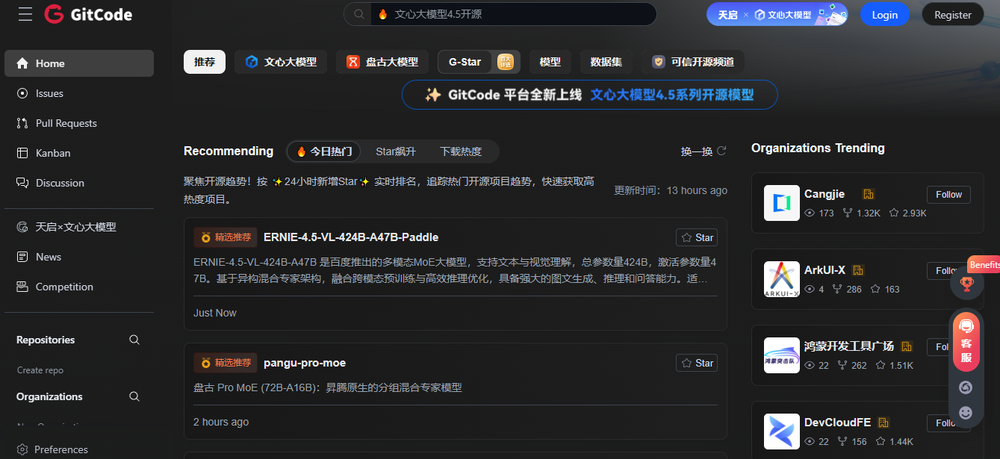Select the 数据集 tab

606,62
